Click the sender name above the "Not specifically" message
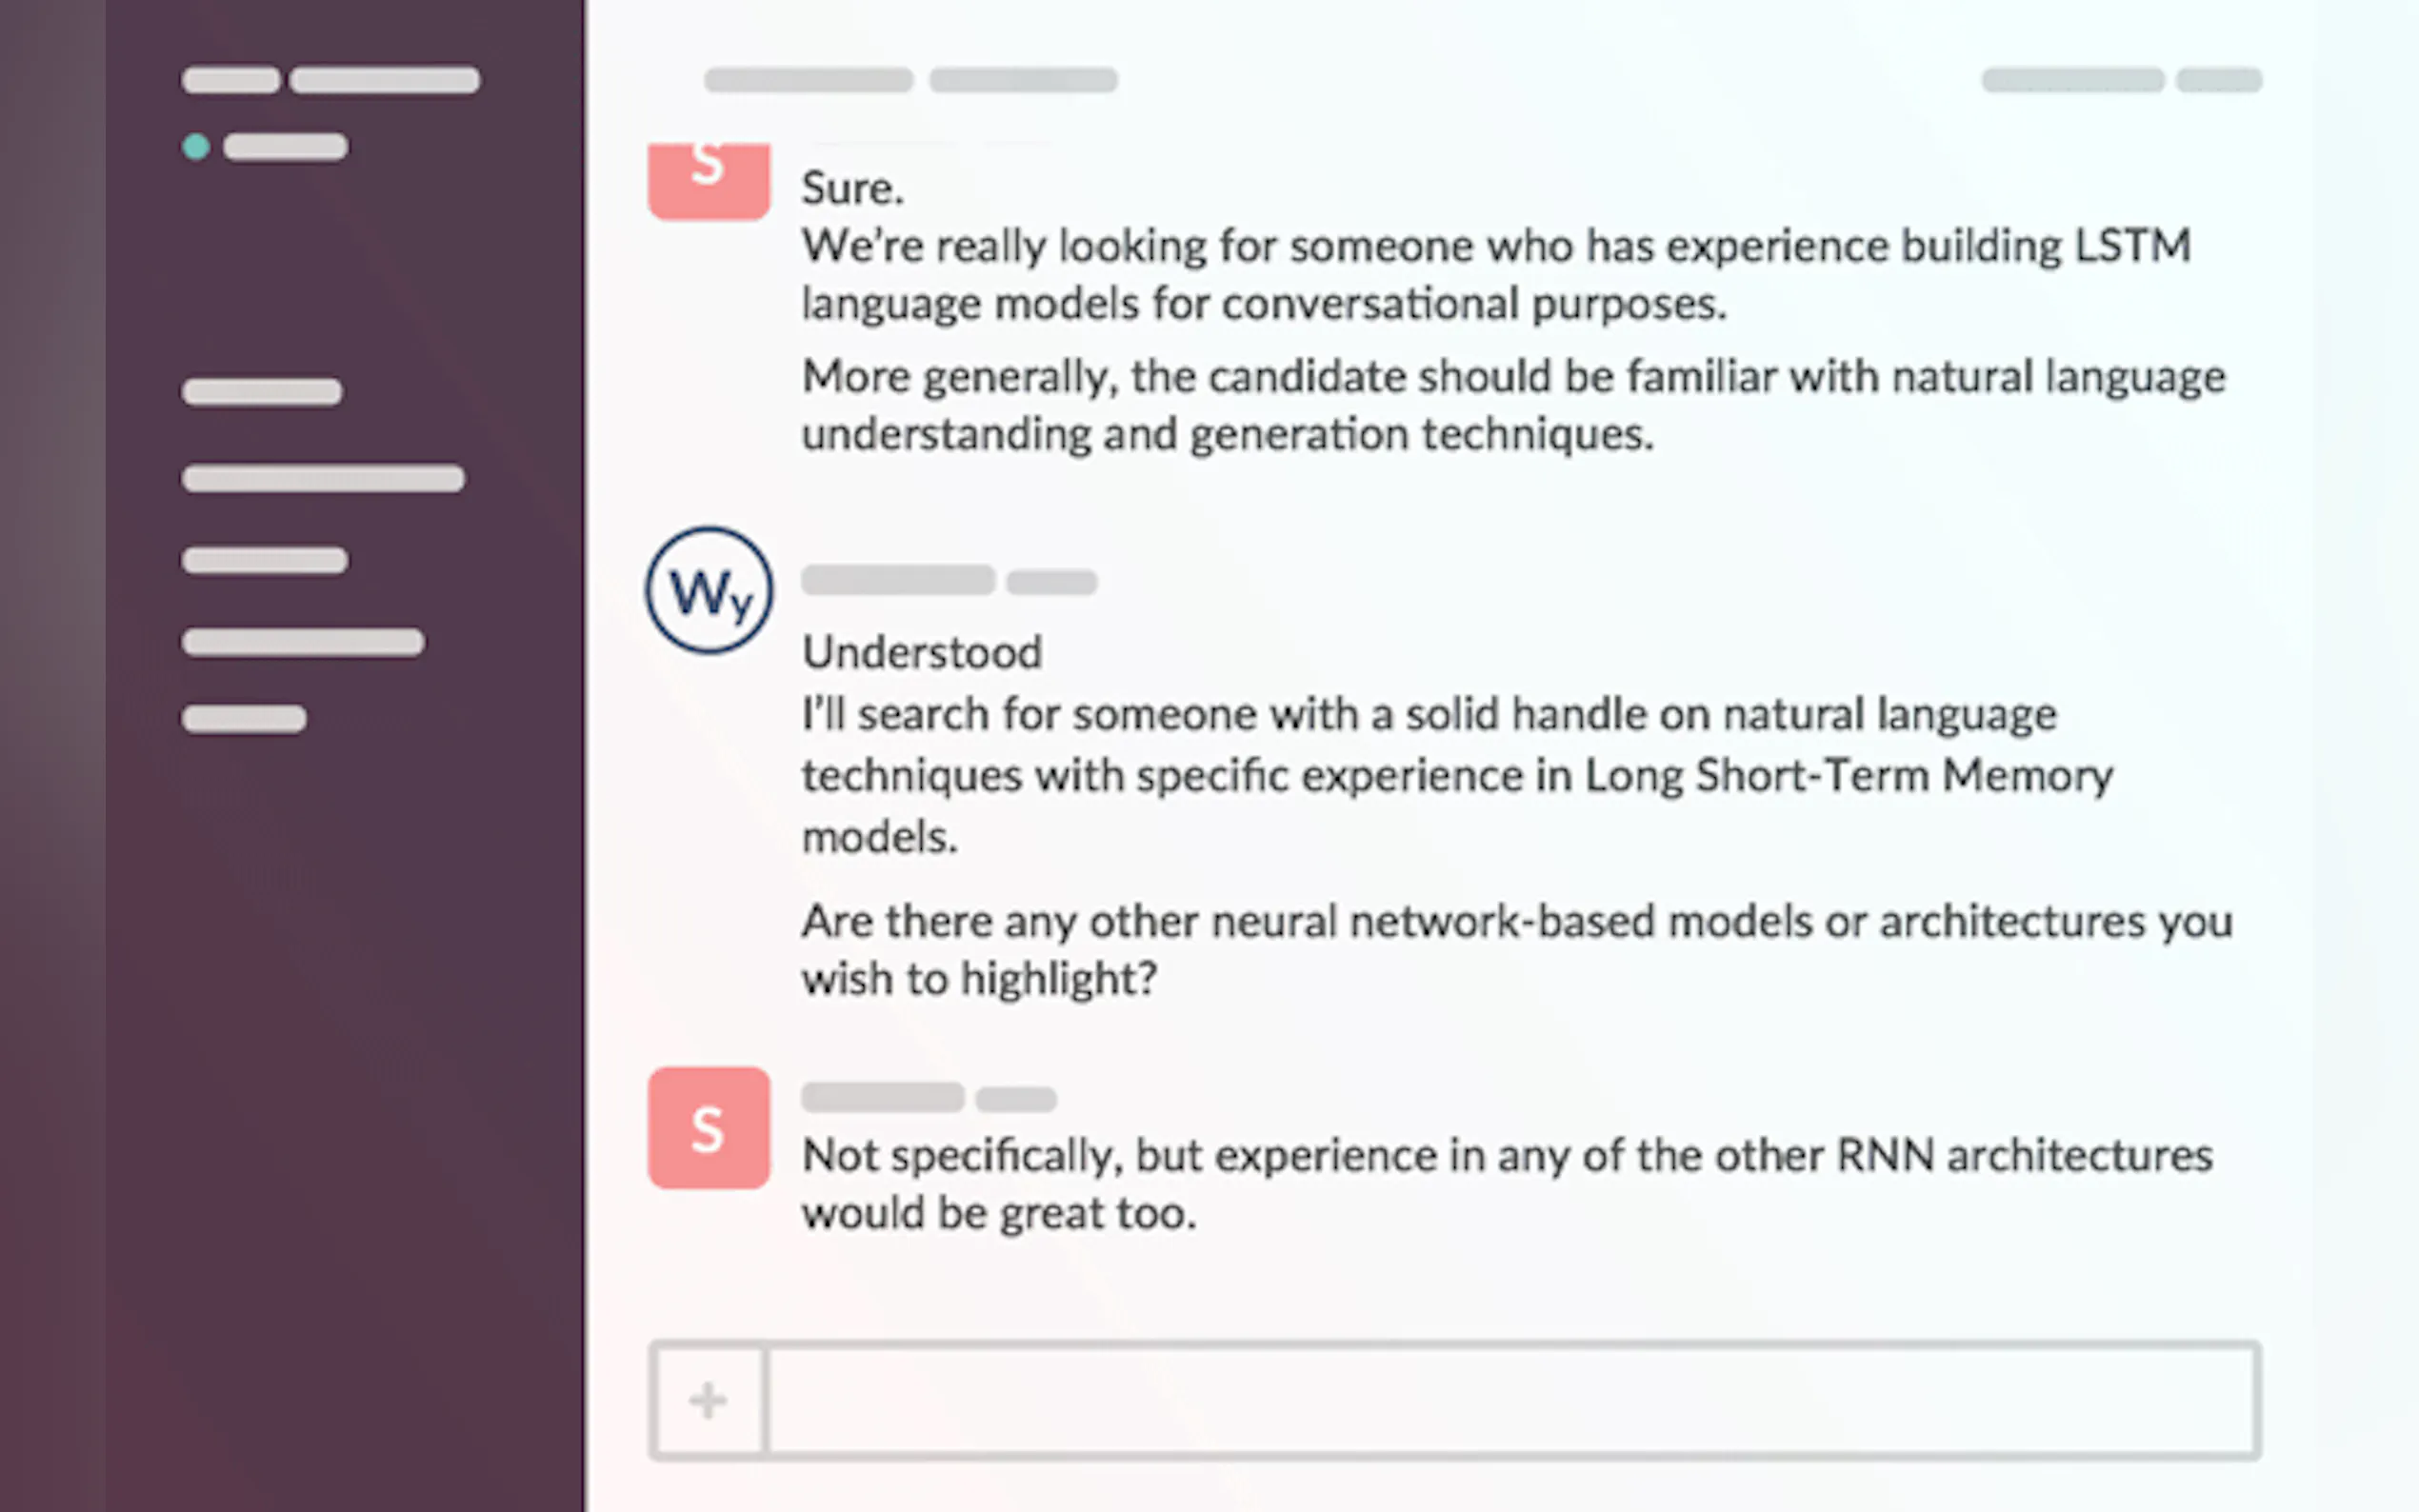The width and height of the screenshot is (2419, 1512). (x=882, y=1097)
